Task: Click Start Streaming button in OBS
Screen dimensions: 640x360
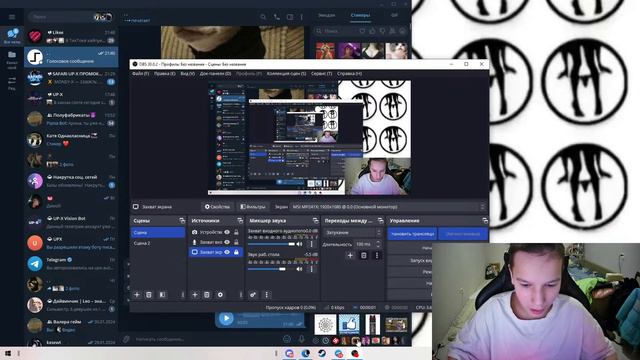Action: pyautogui.click(x=412, y=234)
